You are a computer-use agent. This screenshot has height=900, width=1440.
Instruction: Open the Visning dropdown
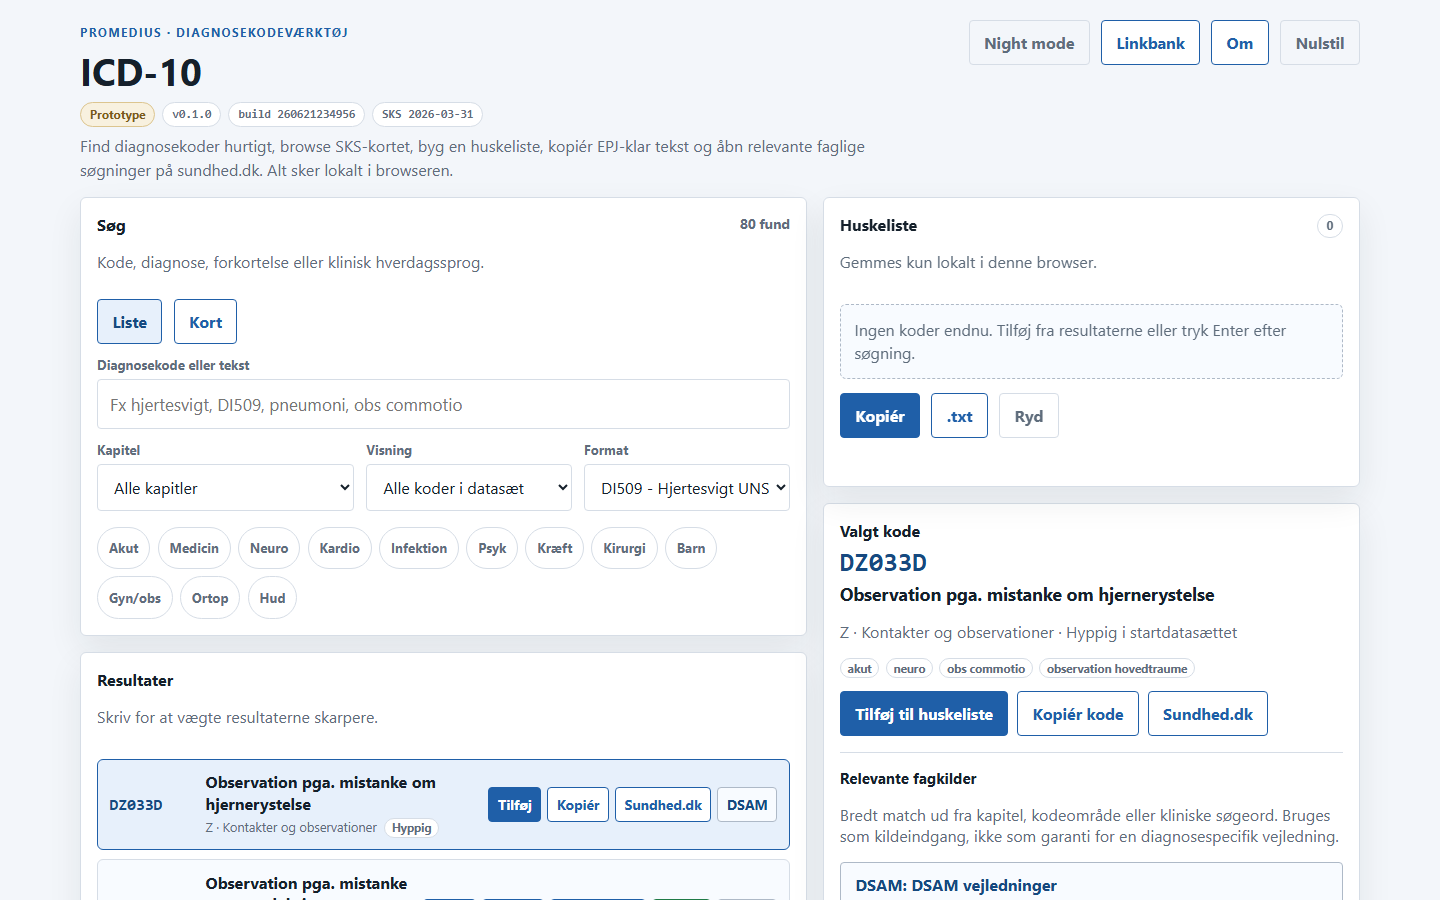469,488
